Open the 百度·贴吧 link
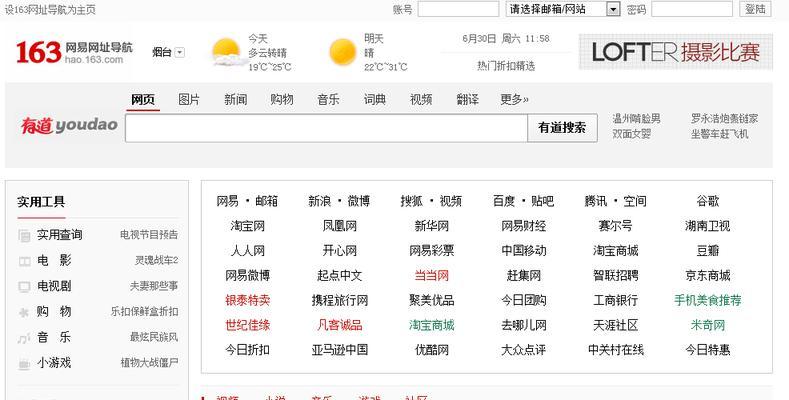 [523, 201]
